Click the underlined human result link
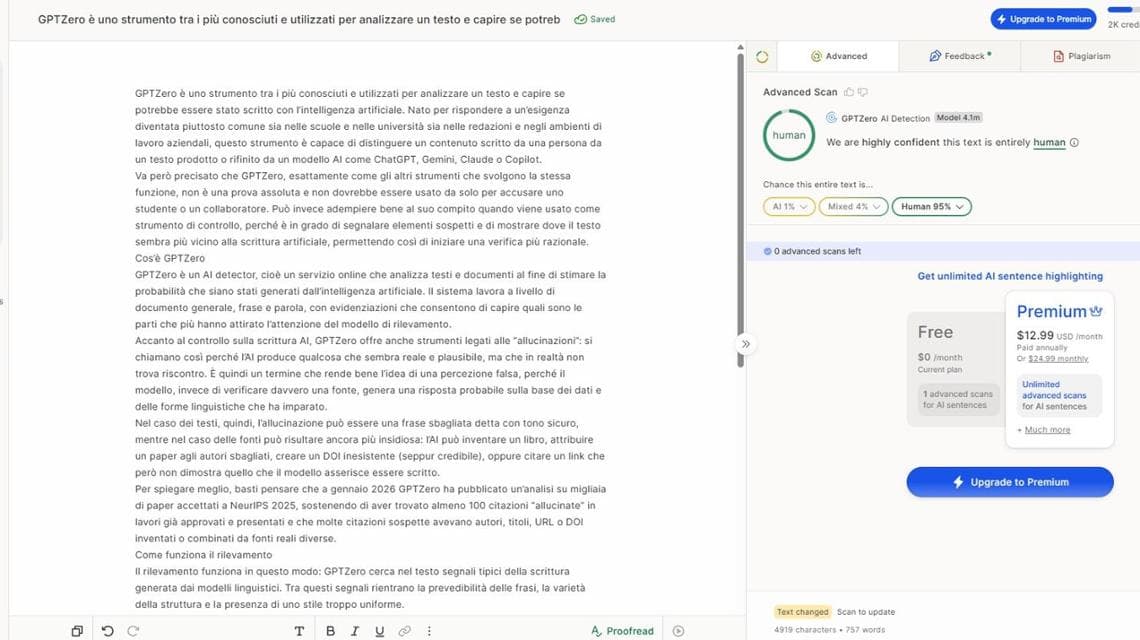This screenshot has width=1140, height=640. pos(1049,143)
